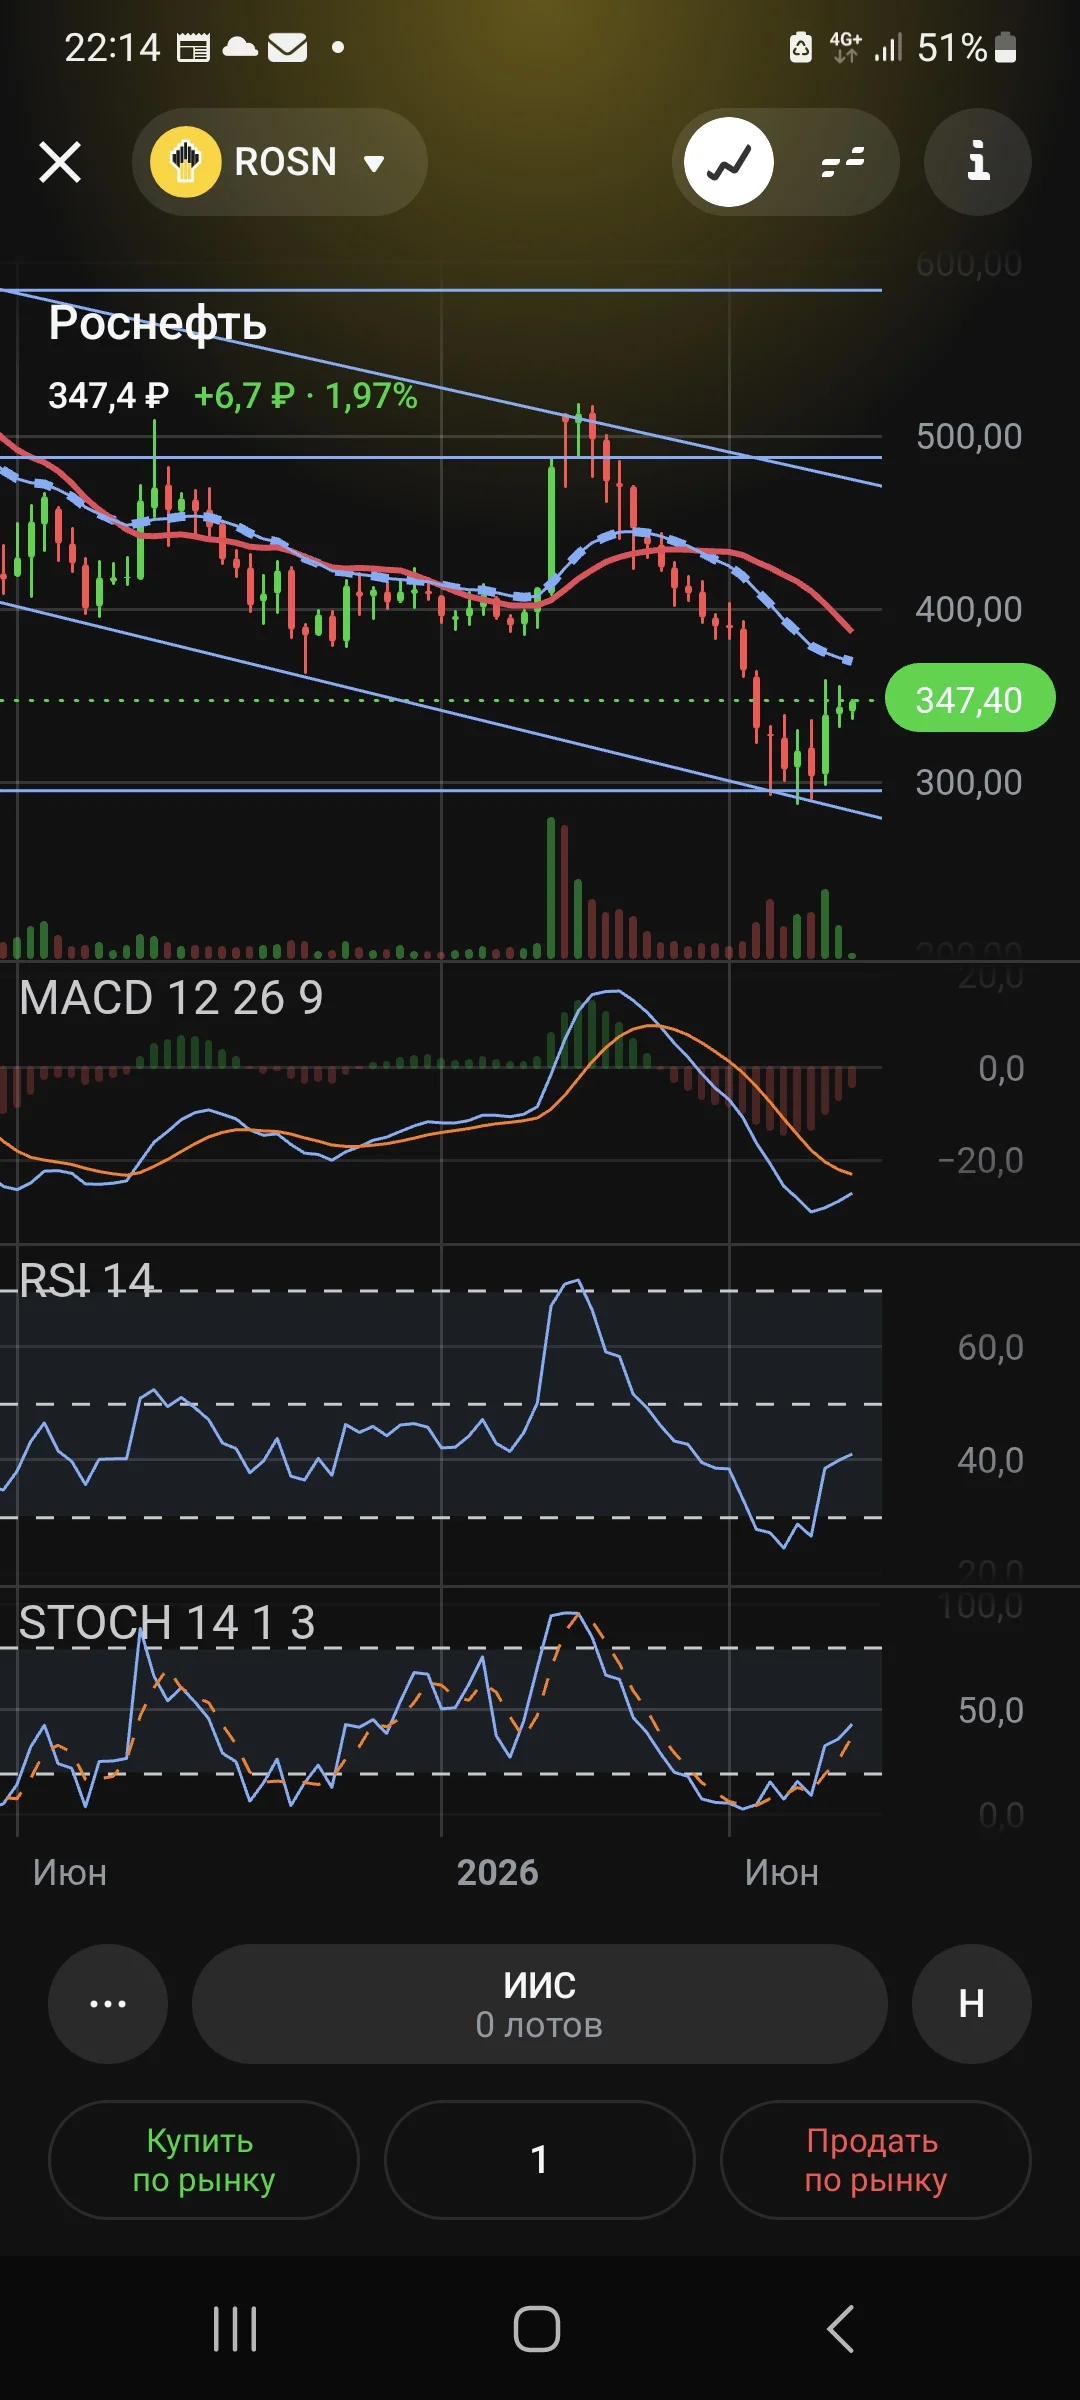Tap Android home navigation button

[x=537, y=2330]
